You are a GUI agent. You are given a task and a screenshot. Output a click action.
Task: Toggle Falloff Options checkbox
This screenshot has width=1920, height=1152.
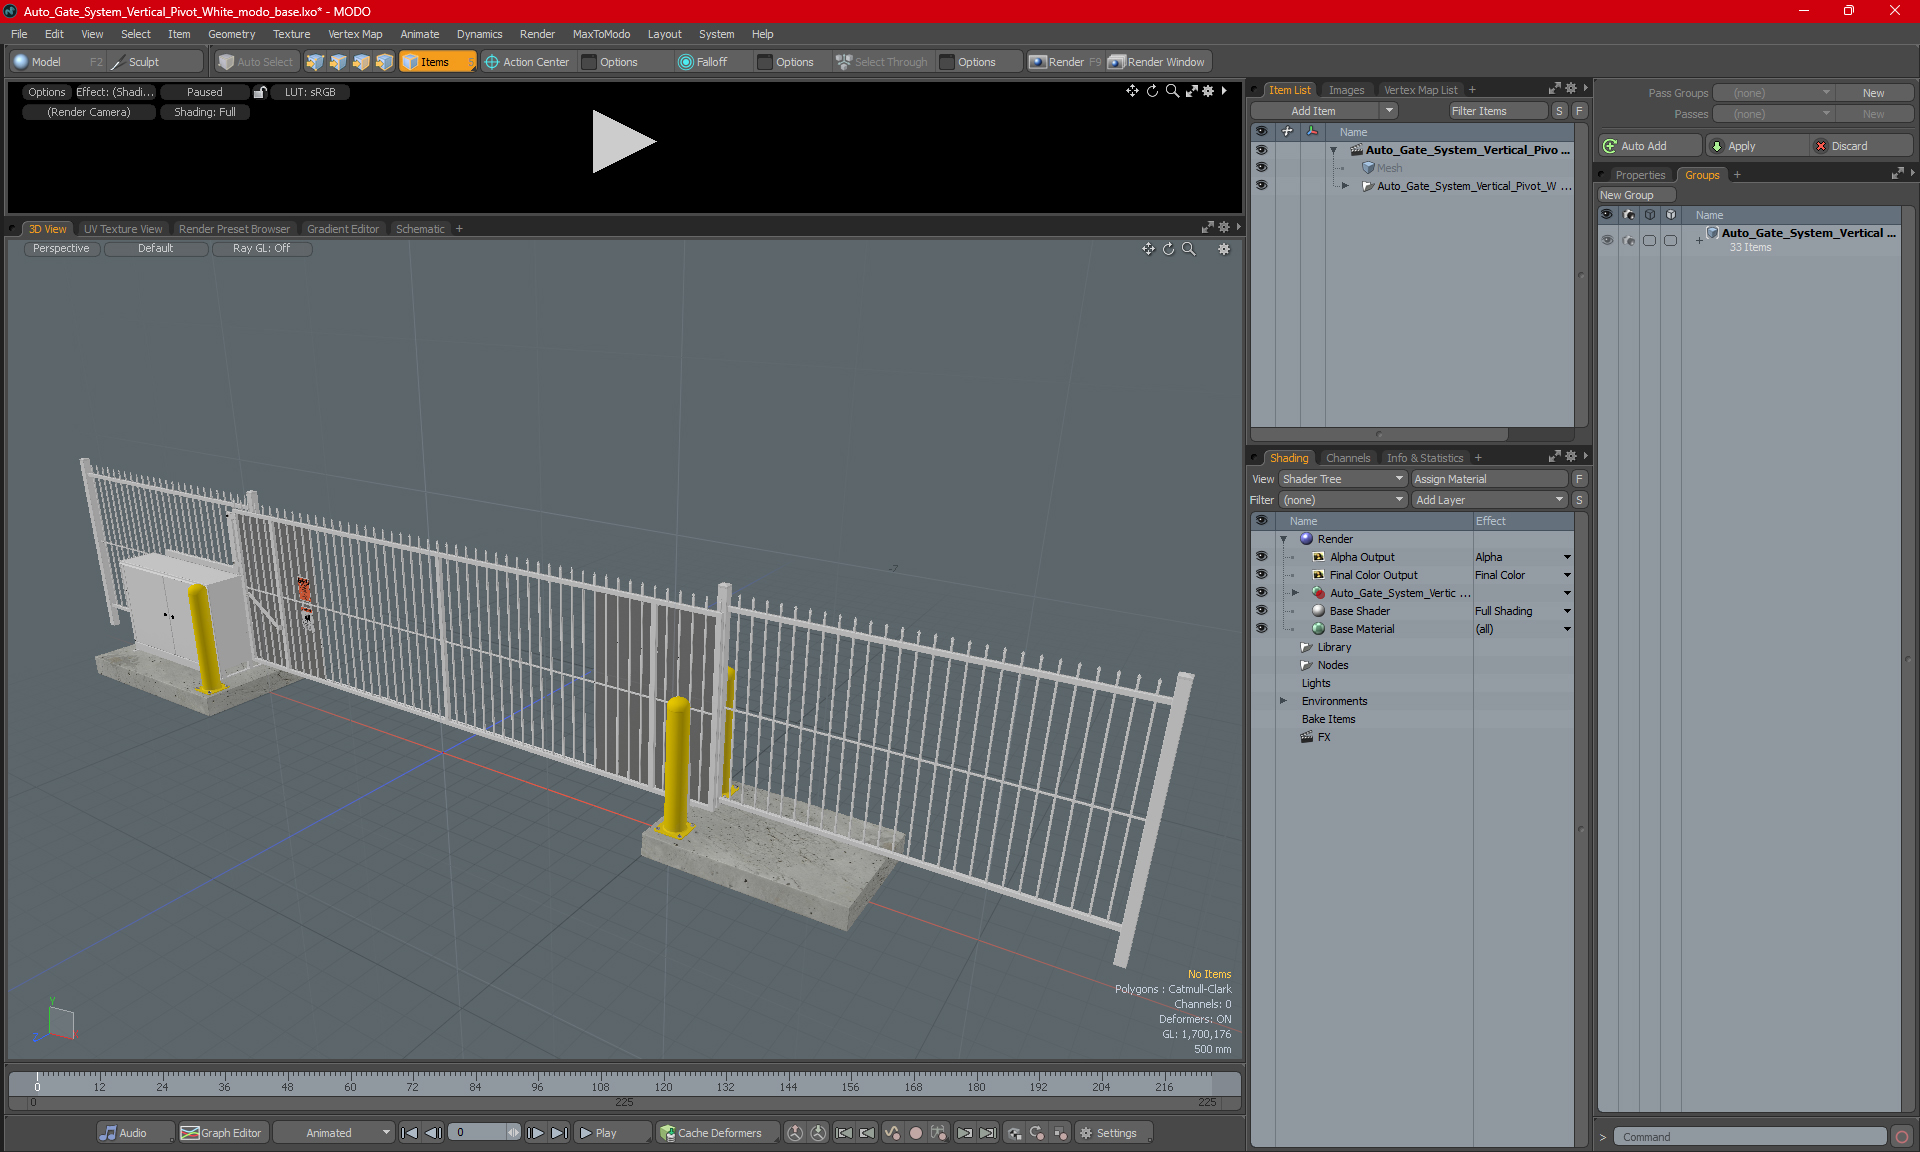(x=766, y=62)
